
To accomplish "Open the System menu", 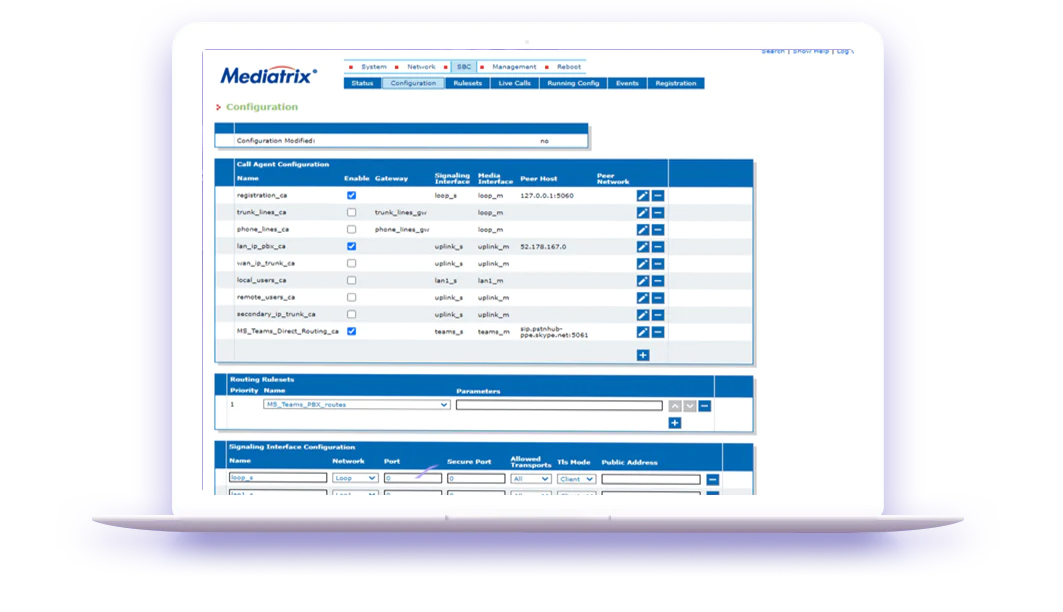I will [x=374, y=67].
